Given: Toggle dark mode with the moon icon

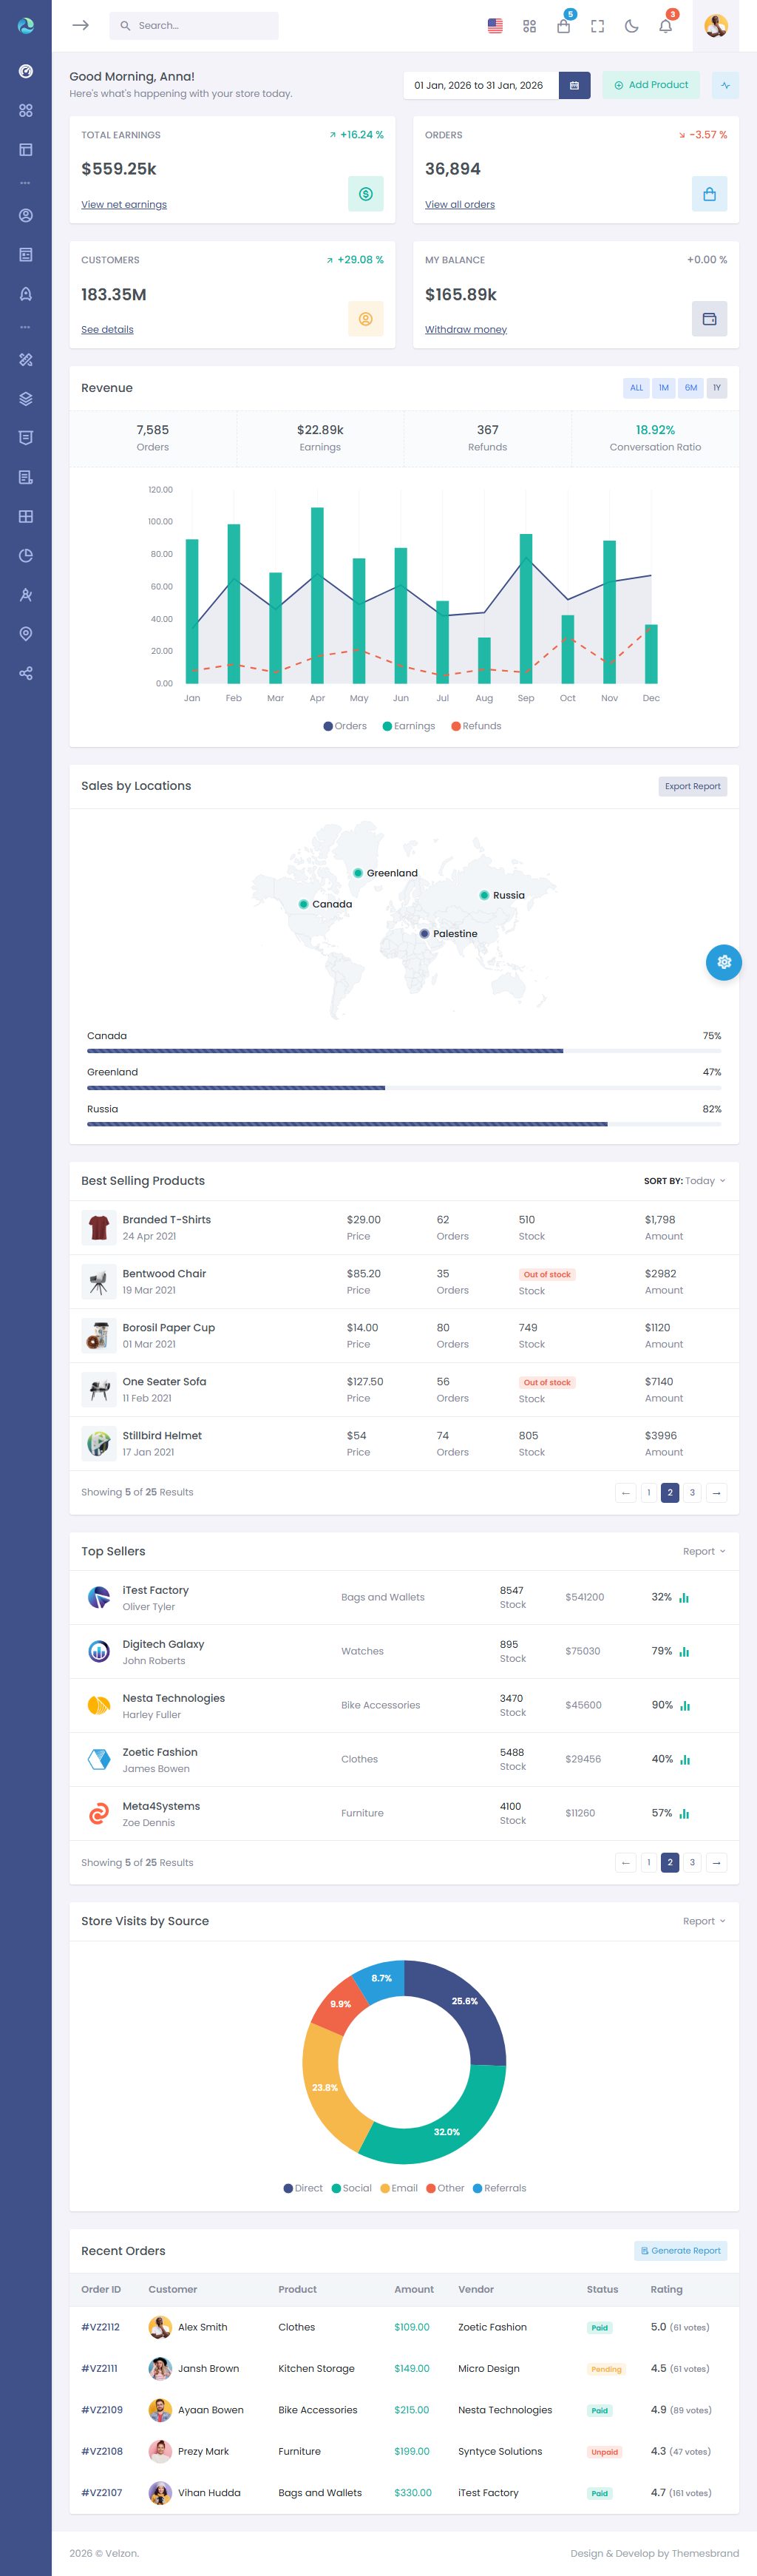Looking at the screenshot, I should (632, 26).
